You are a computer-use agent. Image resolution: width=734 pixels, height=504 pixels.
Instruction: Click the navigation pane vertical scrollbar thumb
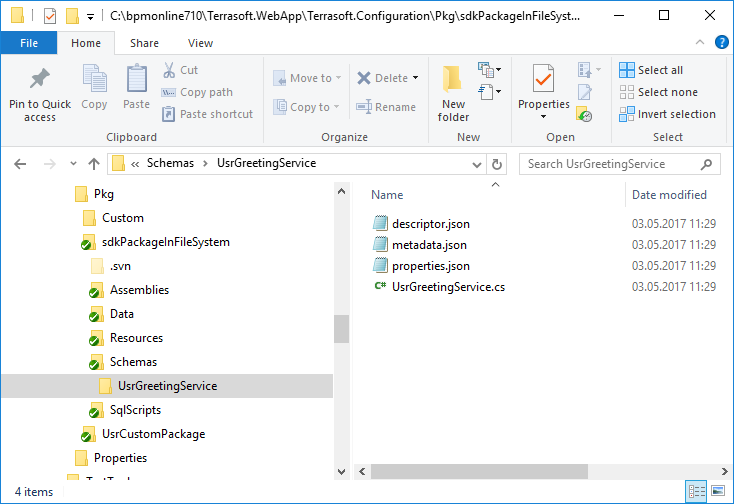click(341, 328)
